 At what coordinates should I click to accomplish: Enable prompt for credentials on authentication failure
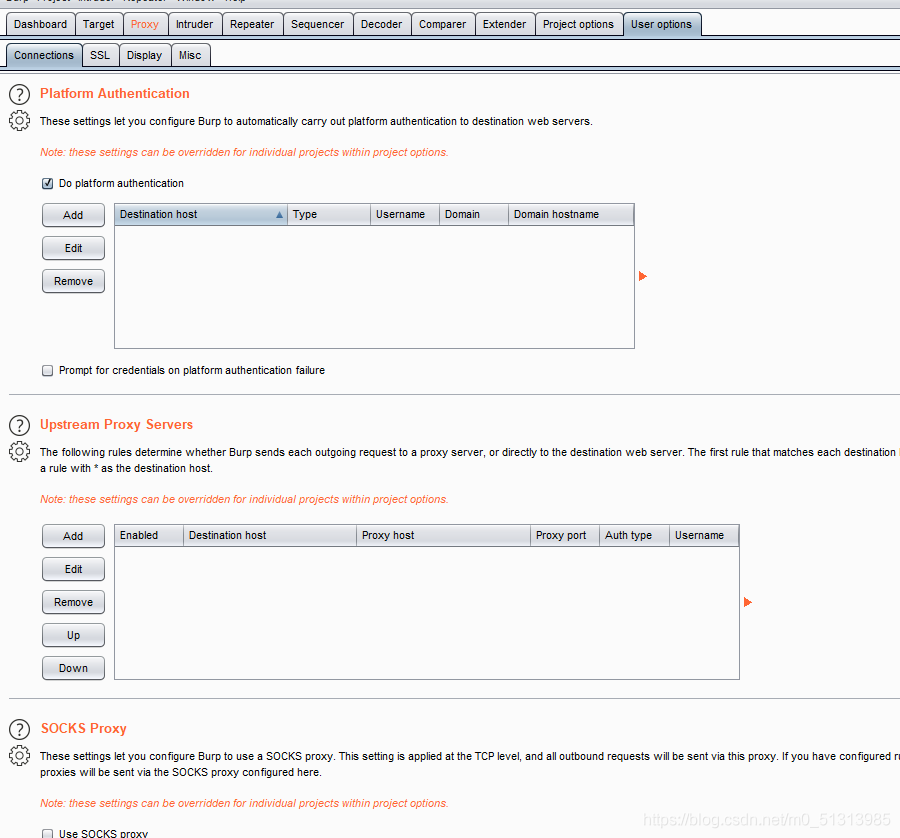click(48, 371)
